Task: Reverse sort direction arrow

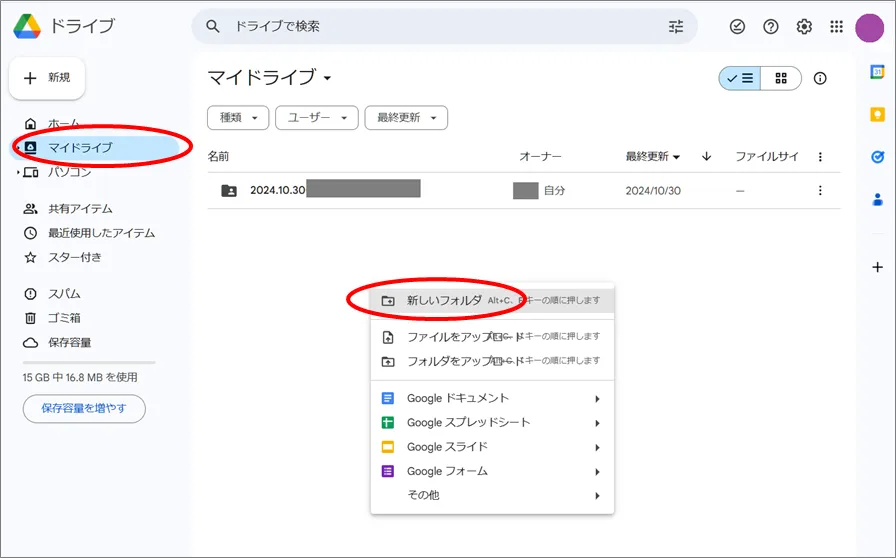Action: (706, 157)
